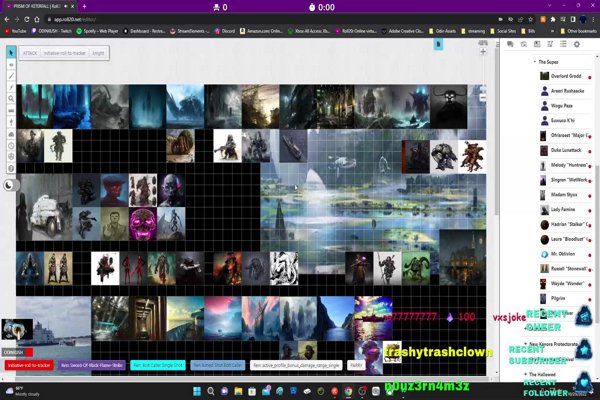Open the Help tool in toolbox

11,168
